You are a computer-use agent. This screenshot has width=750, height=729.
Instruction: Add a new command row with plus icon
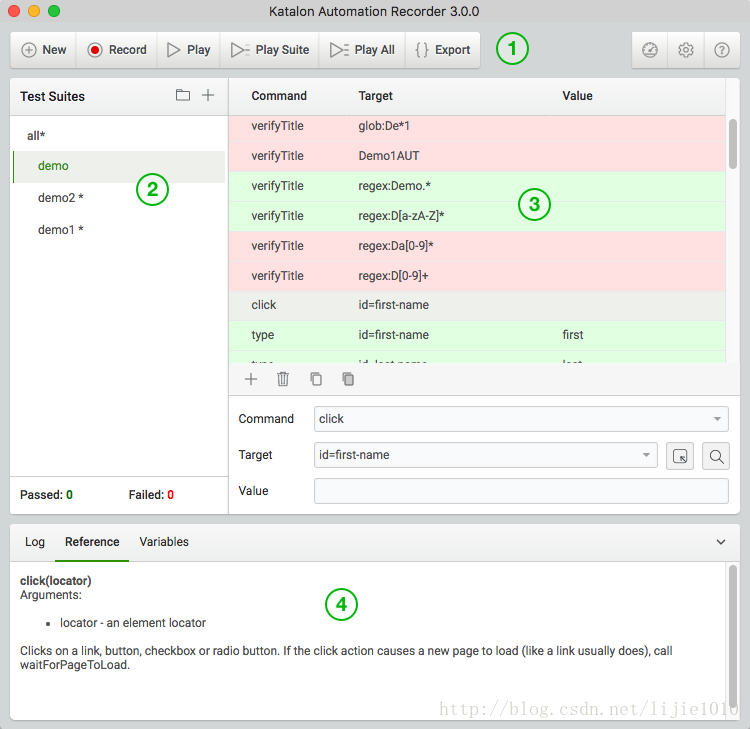click(251, 379)
